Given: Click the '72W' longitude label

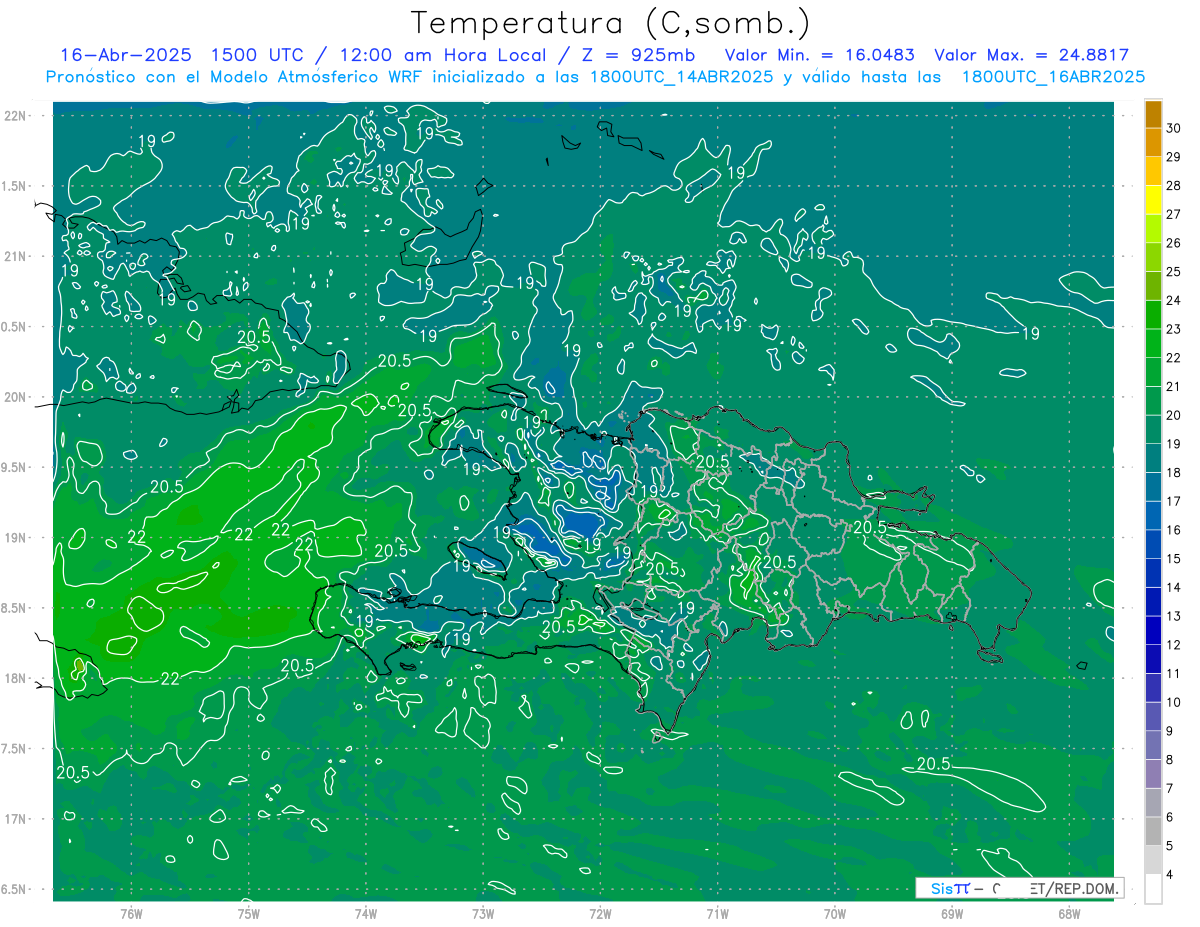Looking at the screenshot, I should click(600, 913).
